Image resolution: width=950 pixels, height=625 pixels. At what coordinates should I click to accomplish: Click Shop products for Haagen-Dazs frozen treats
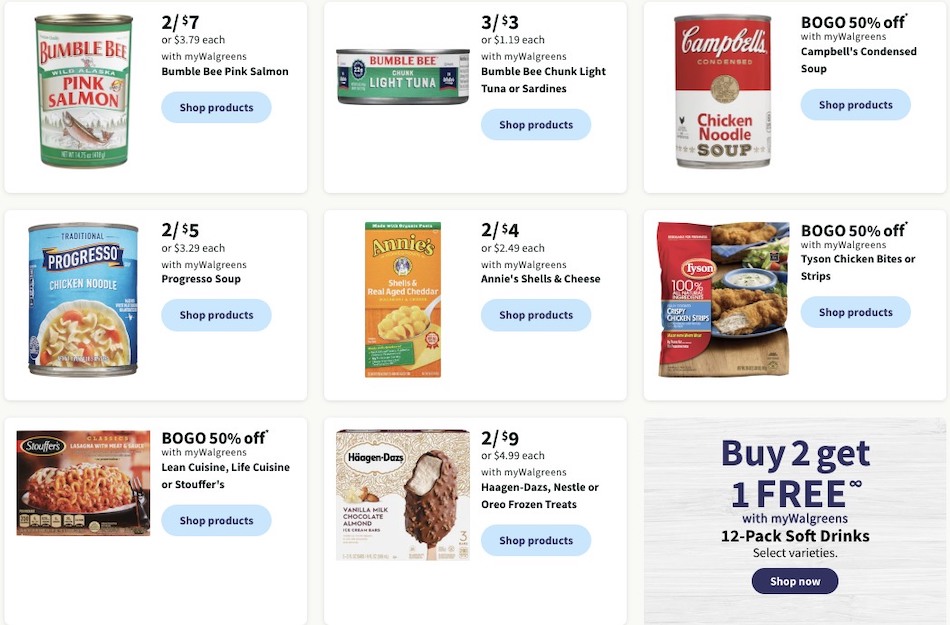[536, 540]
